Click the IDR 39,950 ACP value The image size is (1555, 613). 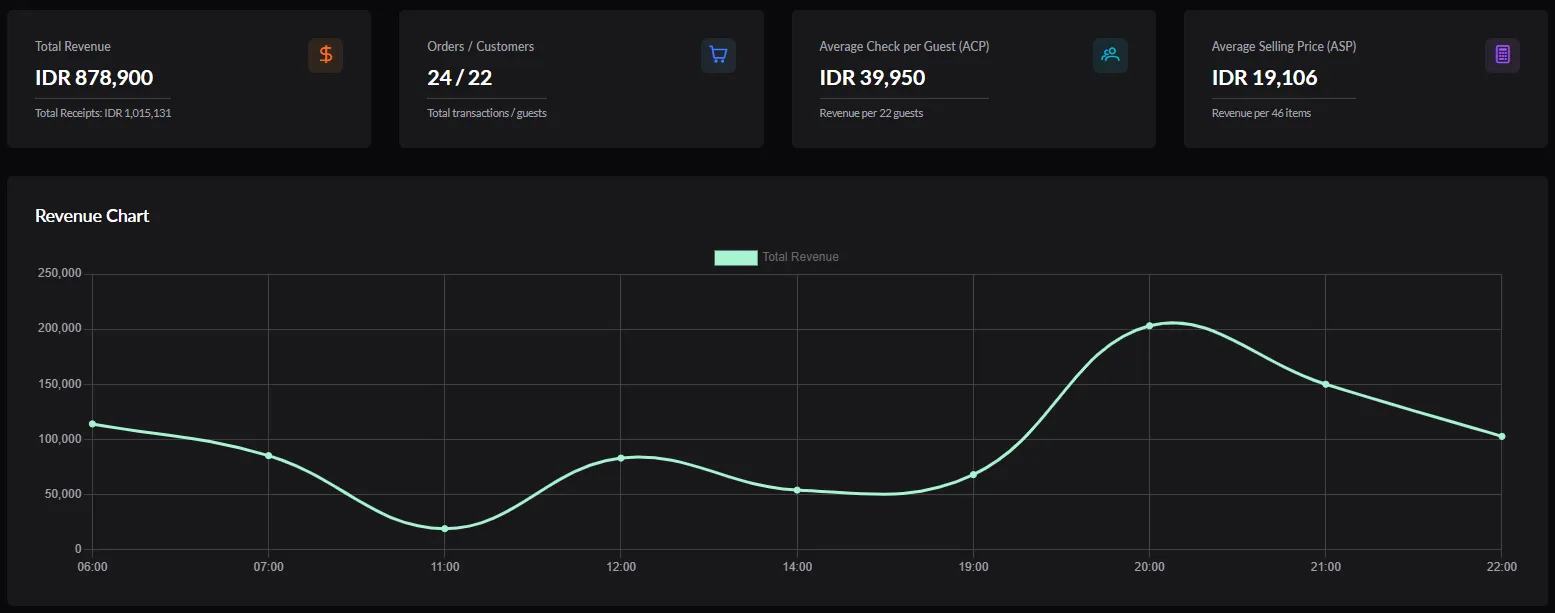tap(872, 78)
